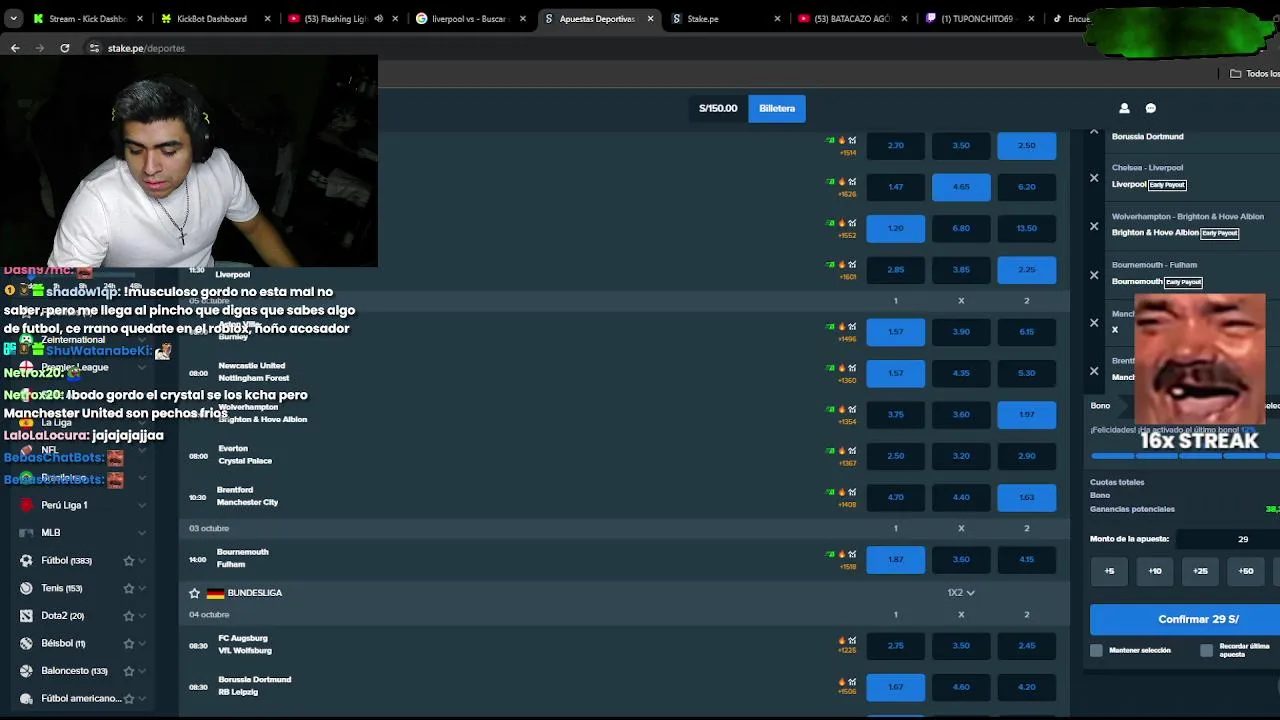Viewport: 1280px width, 720px height.
Task: Toggle Borussia Dortmund win odds 1.67
Action: click(x=895, y=687)
